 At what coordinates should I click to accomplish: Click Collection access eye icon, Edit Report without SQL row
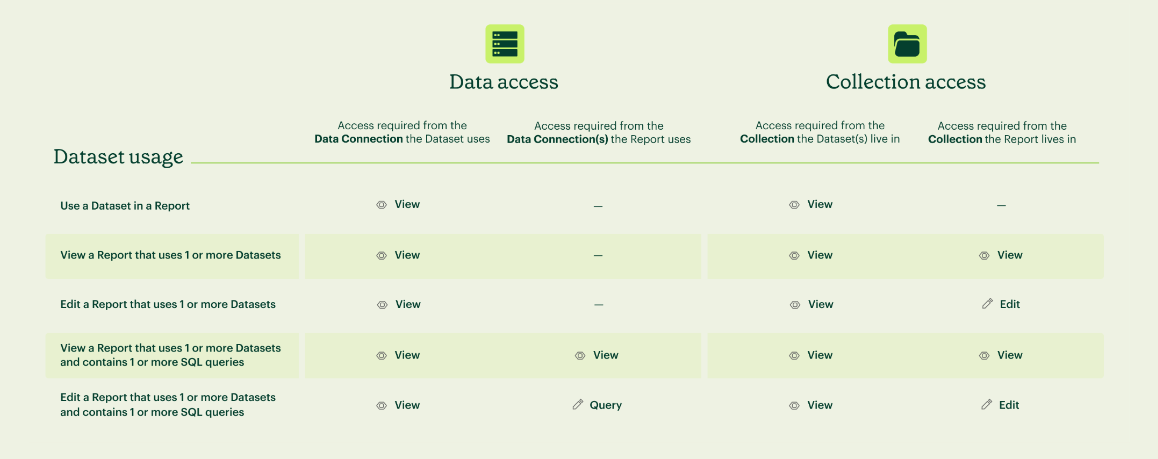pos(795,305)
